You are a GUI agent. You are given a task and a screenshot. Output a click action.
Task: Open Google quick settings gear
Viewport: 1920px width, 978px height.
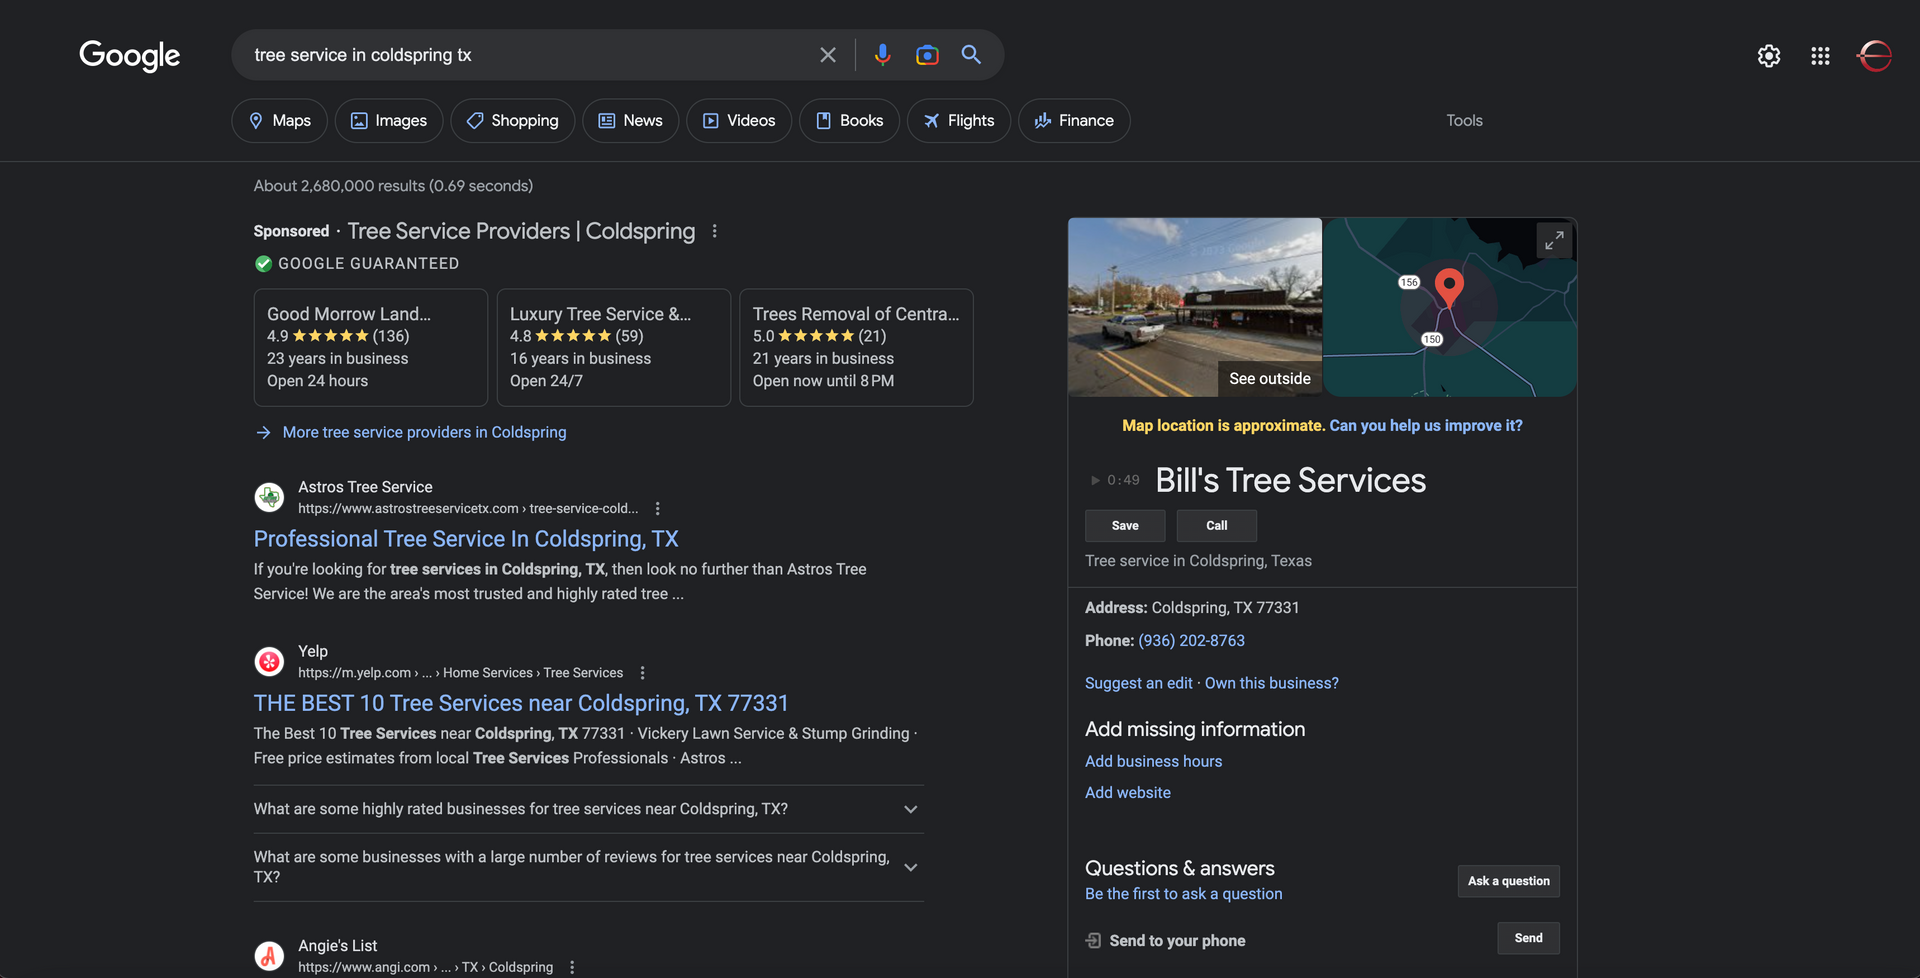coord(1768,56)
